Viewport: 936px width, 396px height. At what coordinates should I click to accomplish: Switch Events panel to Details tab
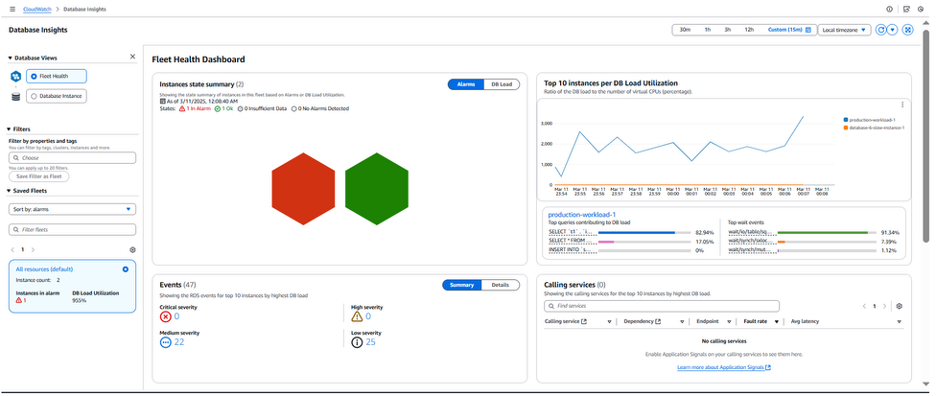pos(500,286)
